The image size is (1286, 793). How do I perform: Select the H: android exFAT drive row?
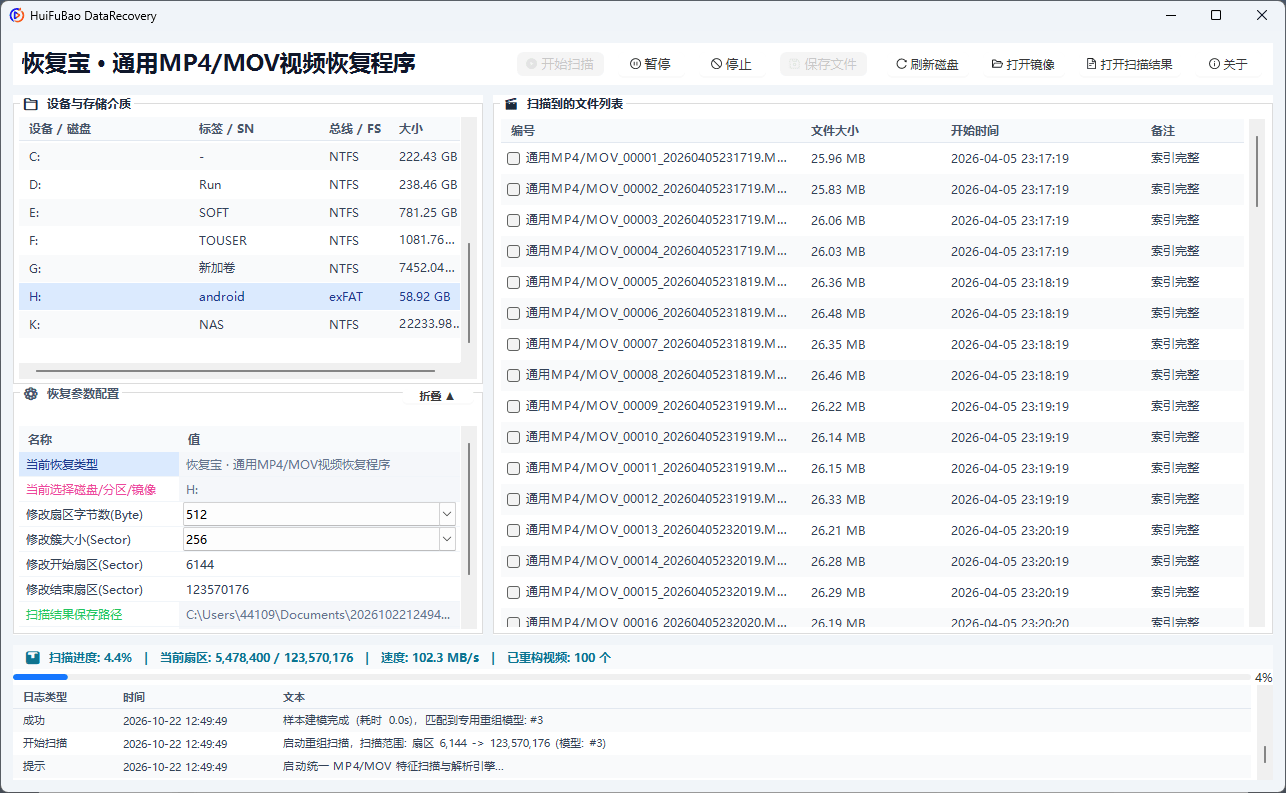[x=240, y=297]
